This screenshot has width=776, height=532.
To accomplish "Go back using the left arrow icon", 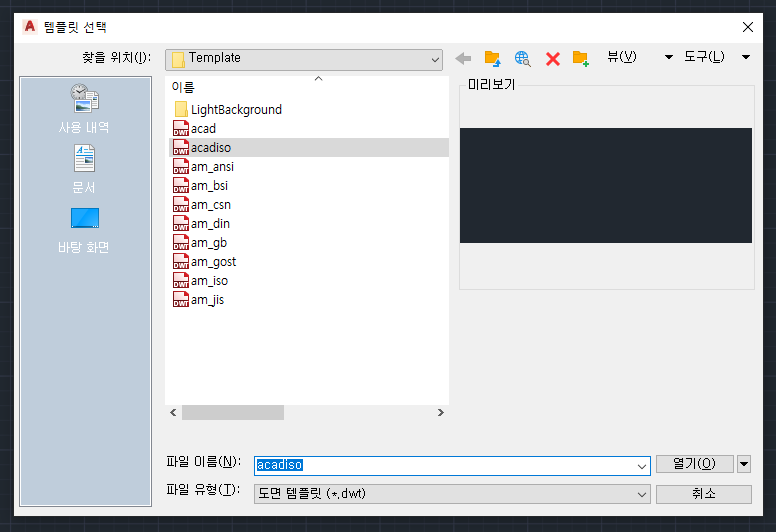I will point(463,58).
